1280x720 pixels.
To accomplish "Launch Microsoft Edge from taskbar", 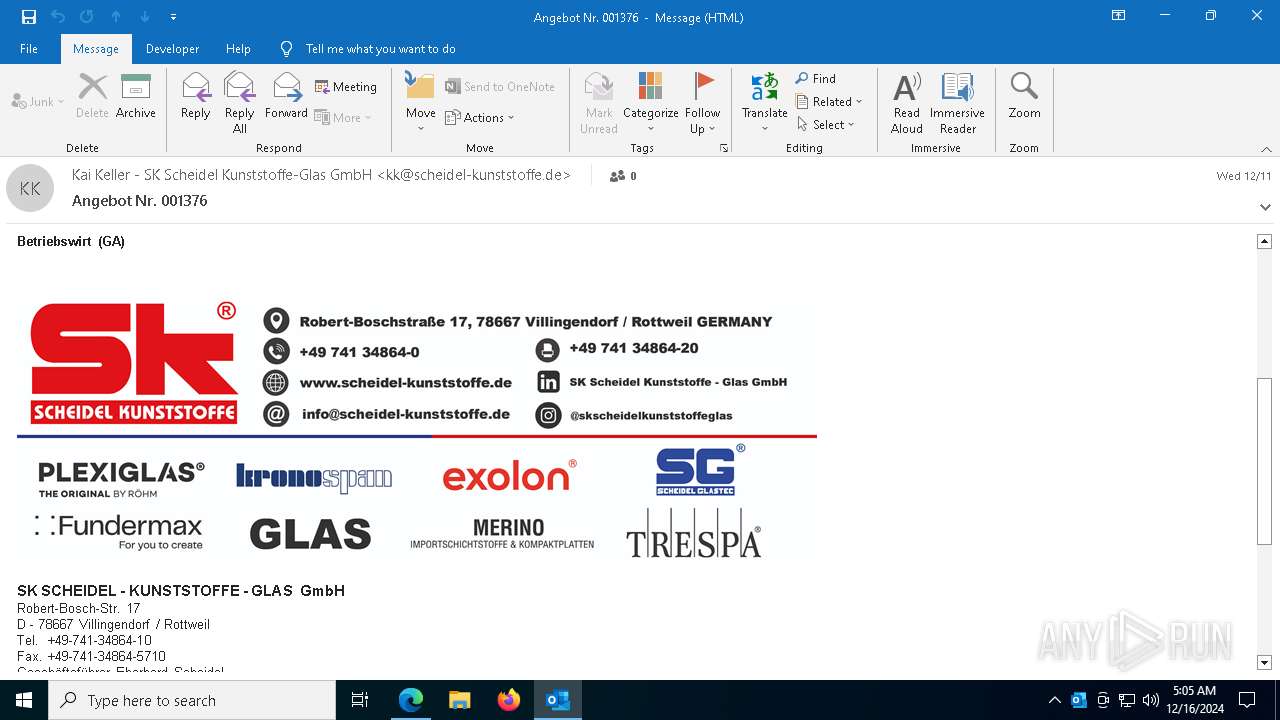I will click(411, 700).
